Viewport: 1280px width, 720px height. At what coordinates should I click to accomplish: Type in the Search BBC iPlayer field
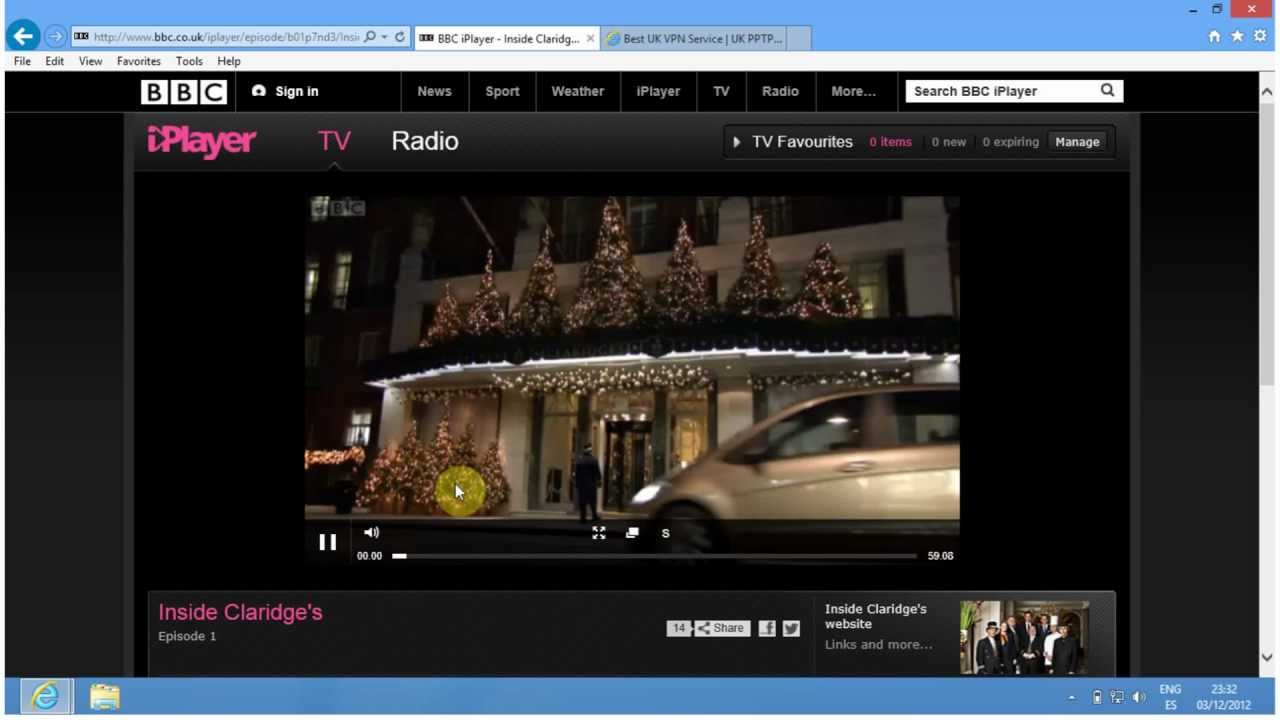[1000, 91]
